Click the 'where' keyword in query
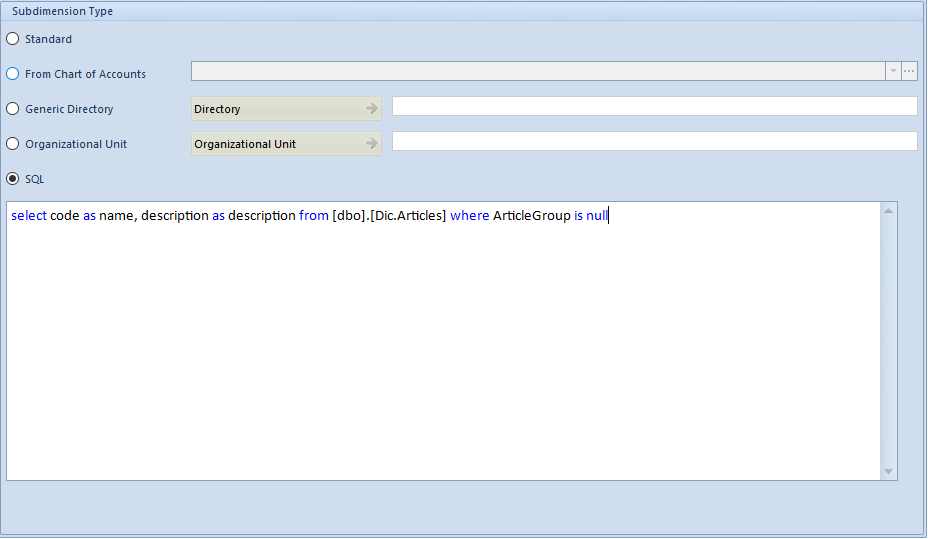This screenshot has height=539, width=928. click(x=470, y=215)
